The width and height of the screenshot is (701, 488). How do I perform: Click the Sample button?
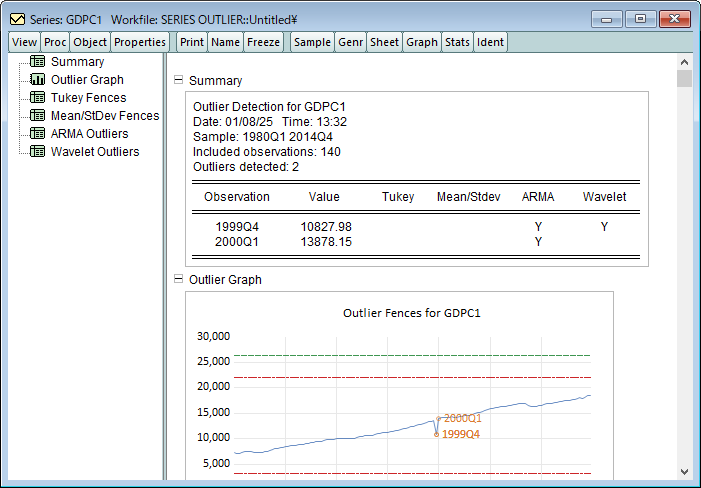[312, 42]
